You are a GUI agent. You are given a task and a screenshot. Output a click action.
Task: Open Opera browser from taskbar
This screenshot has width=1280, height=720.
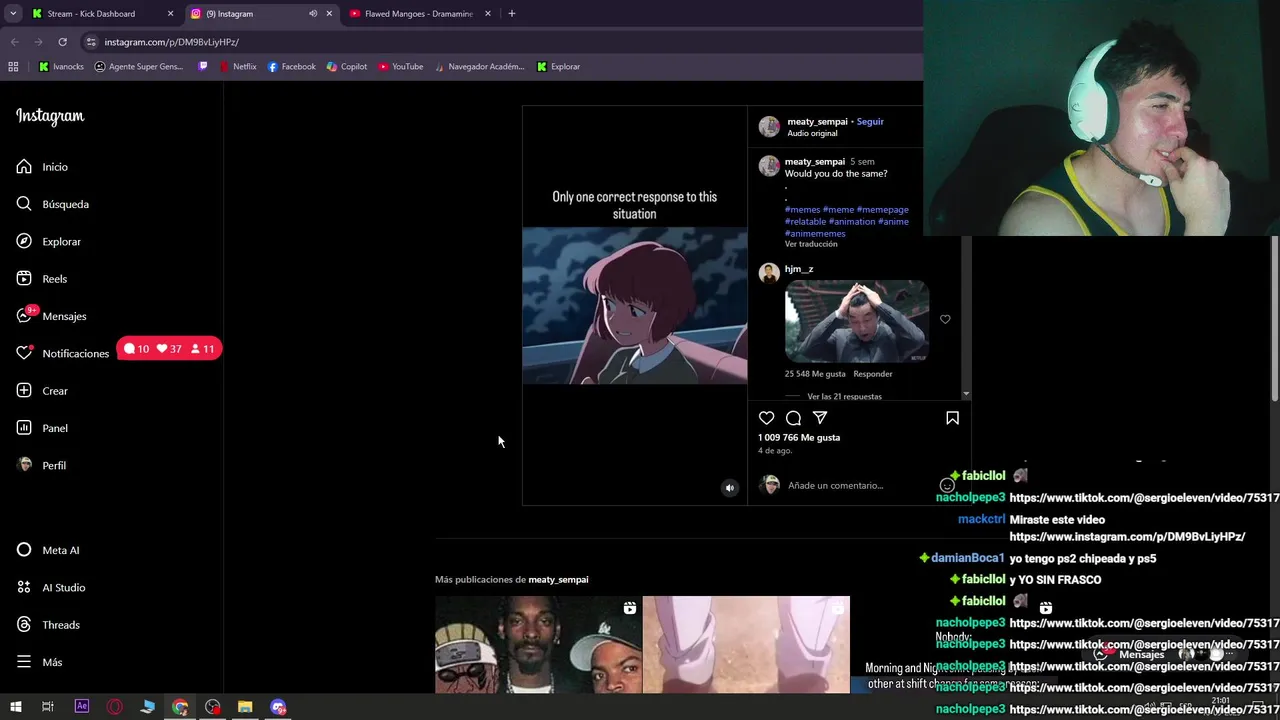(115, 707)
